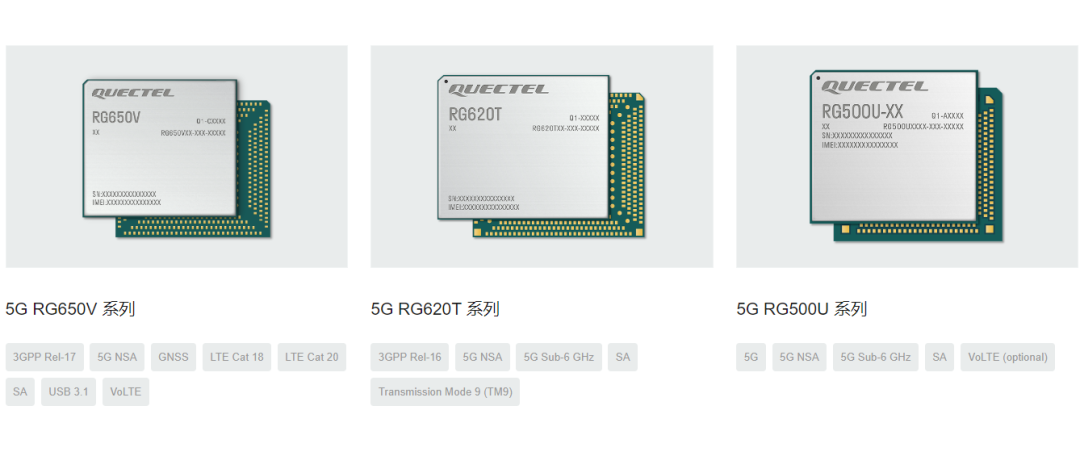This screenshot has height=452, width=1080.
Task: Open the RG650V module product image
Action: 176,156
